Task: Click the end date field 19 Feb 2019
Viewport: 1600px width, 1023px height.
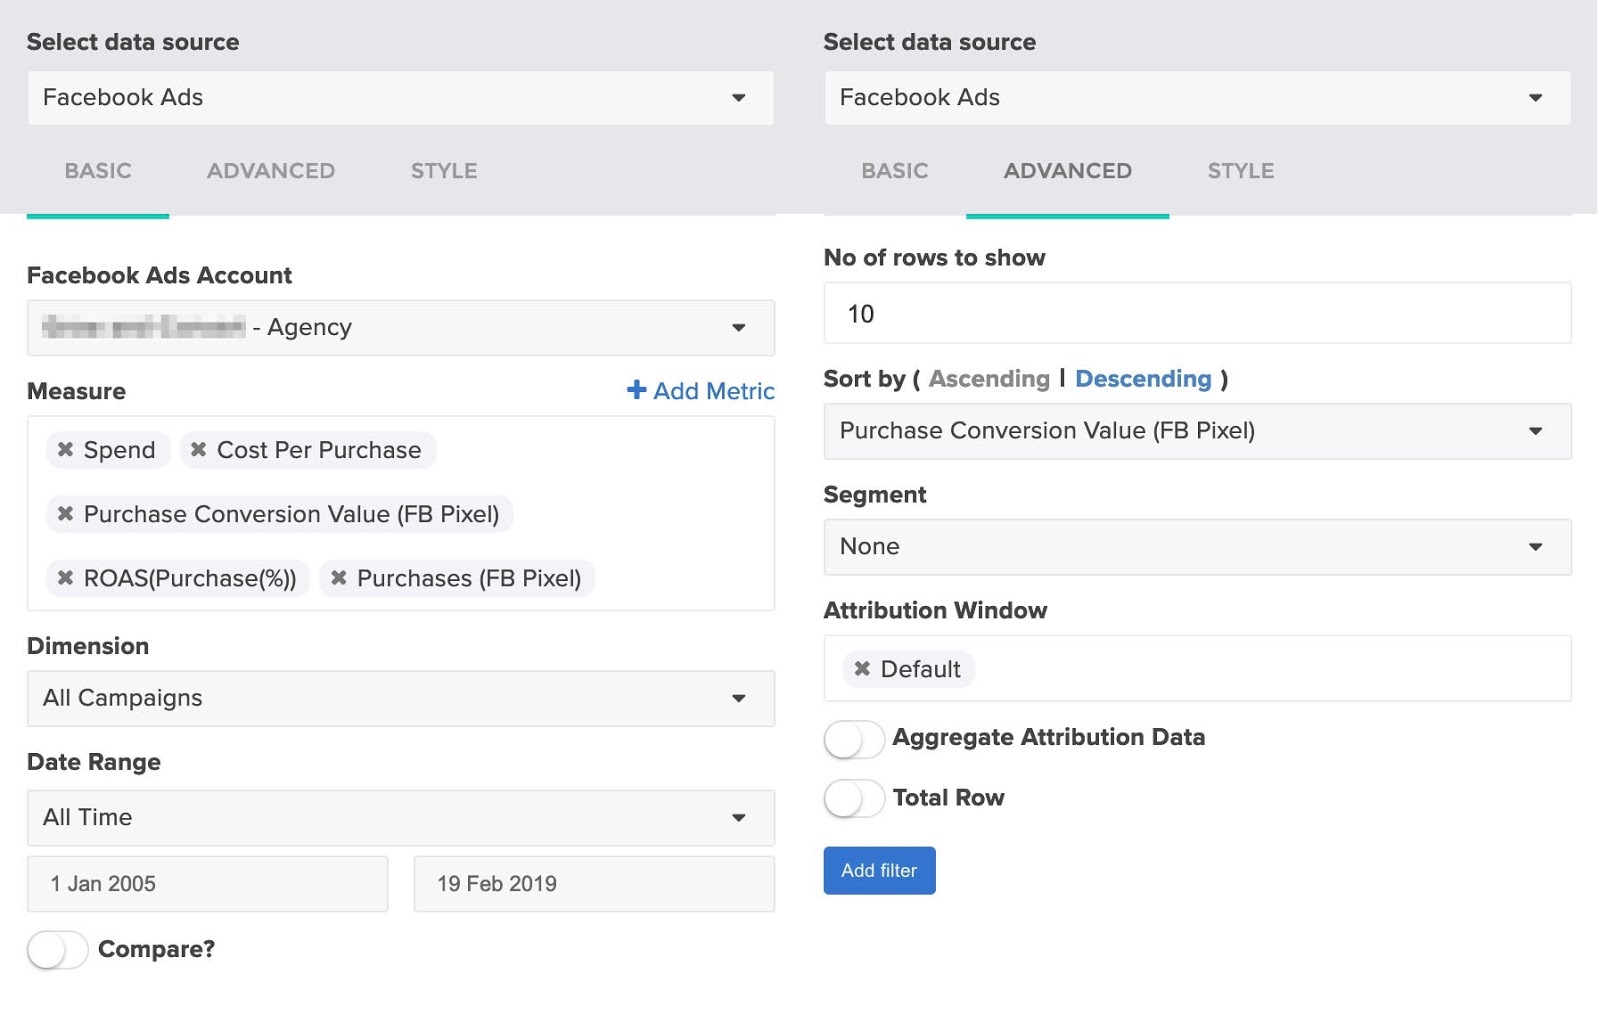Action: pyautogui.click(x=594, y=884)
